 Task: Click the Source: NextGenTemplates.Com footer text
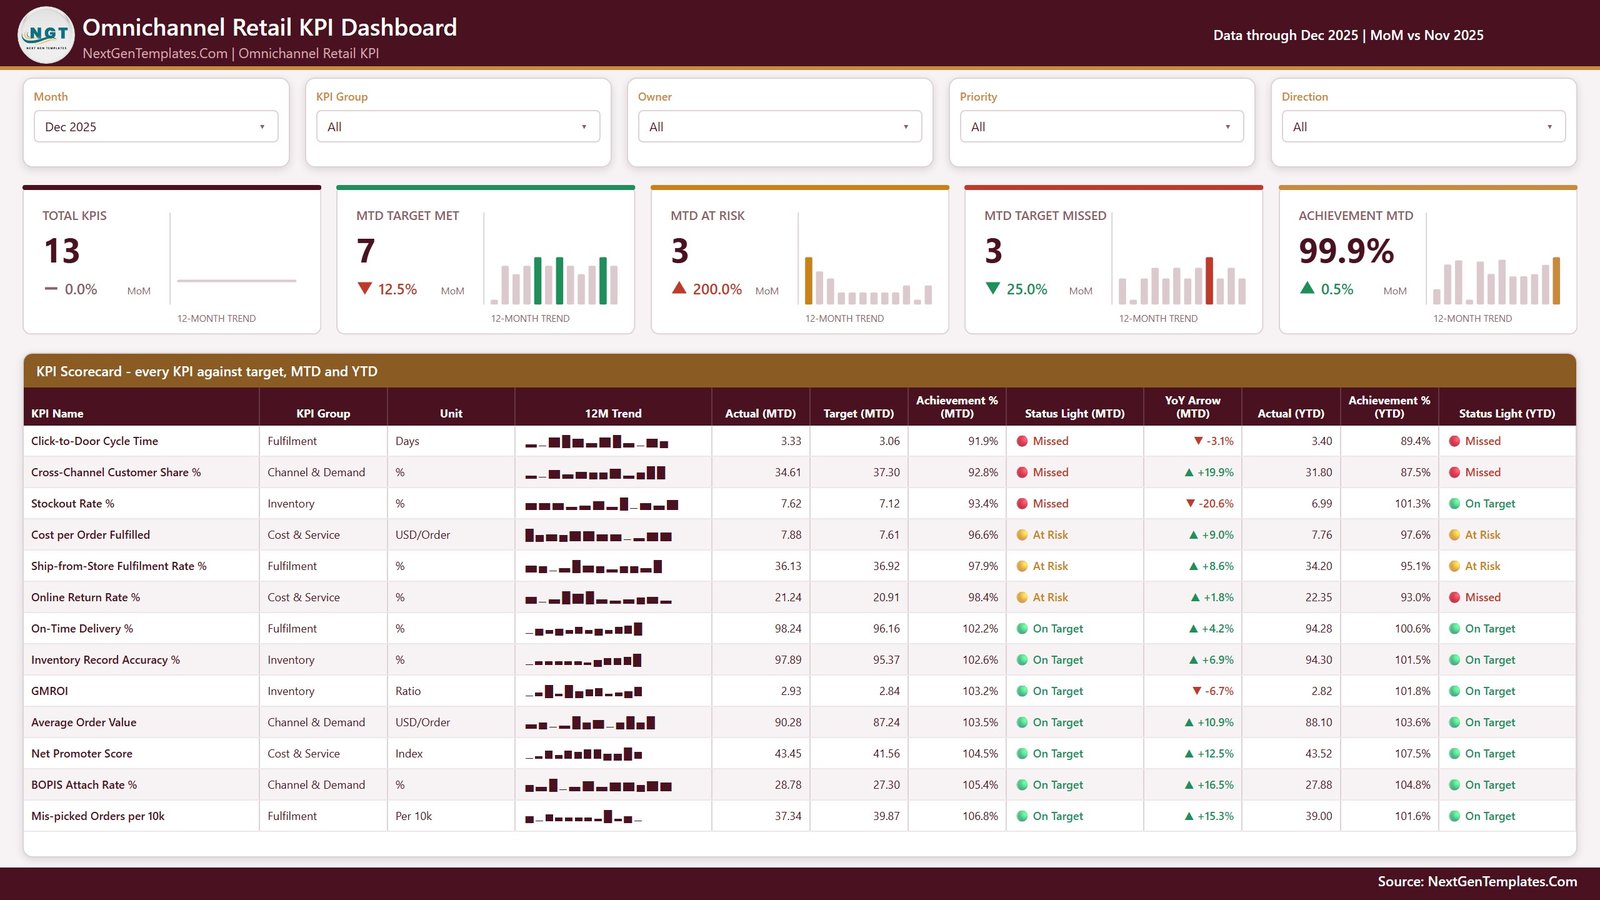pyautogui.click(x=1477, y=881)
